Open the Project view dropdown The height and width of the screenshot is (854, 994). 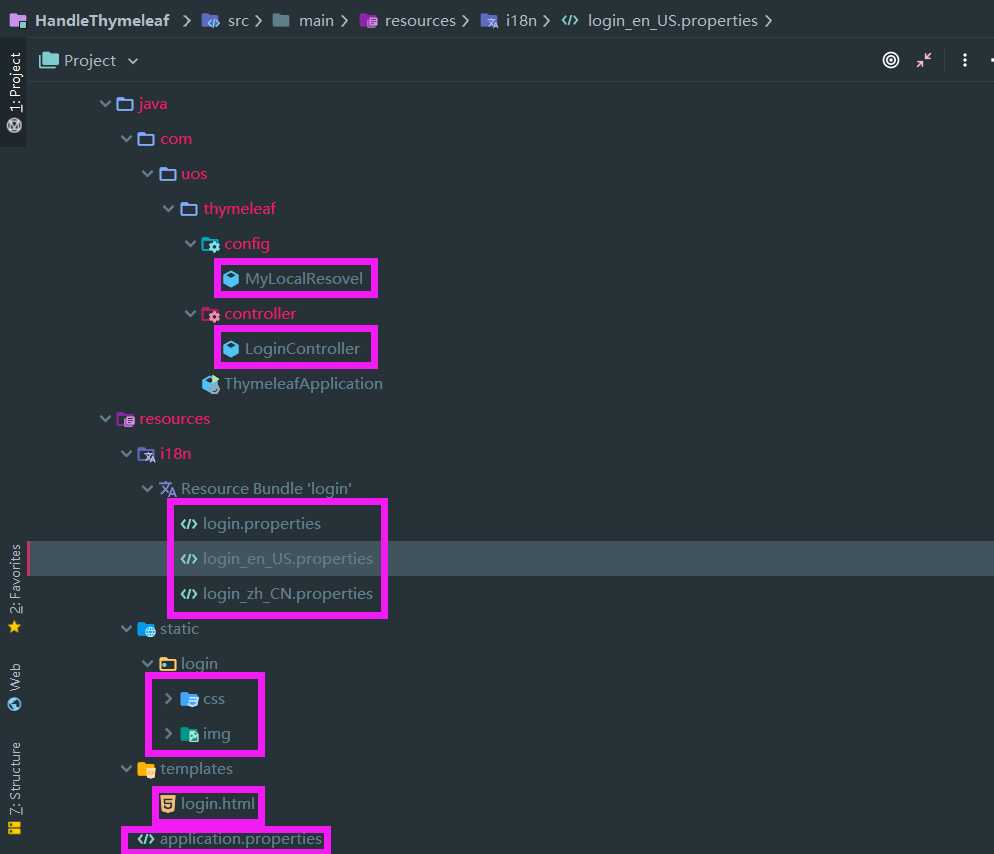coord(89,61)
